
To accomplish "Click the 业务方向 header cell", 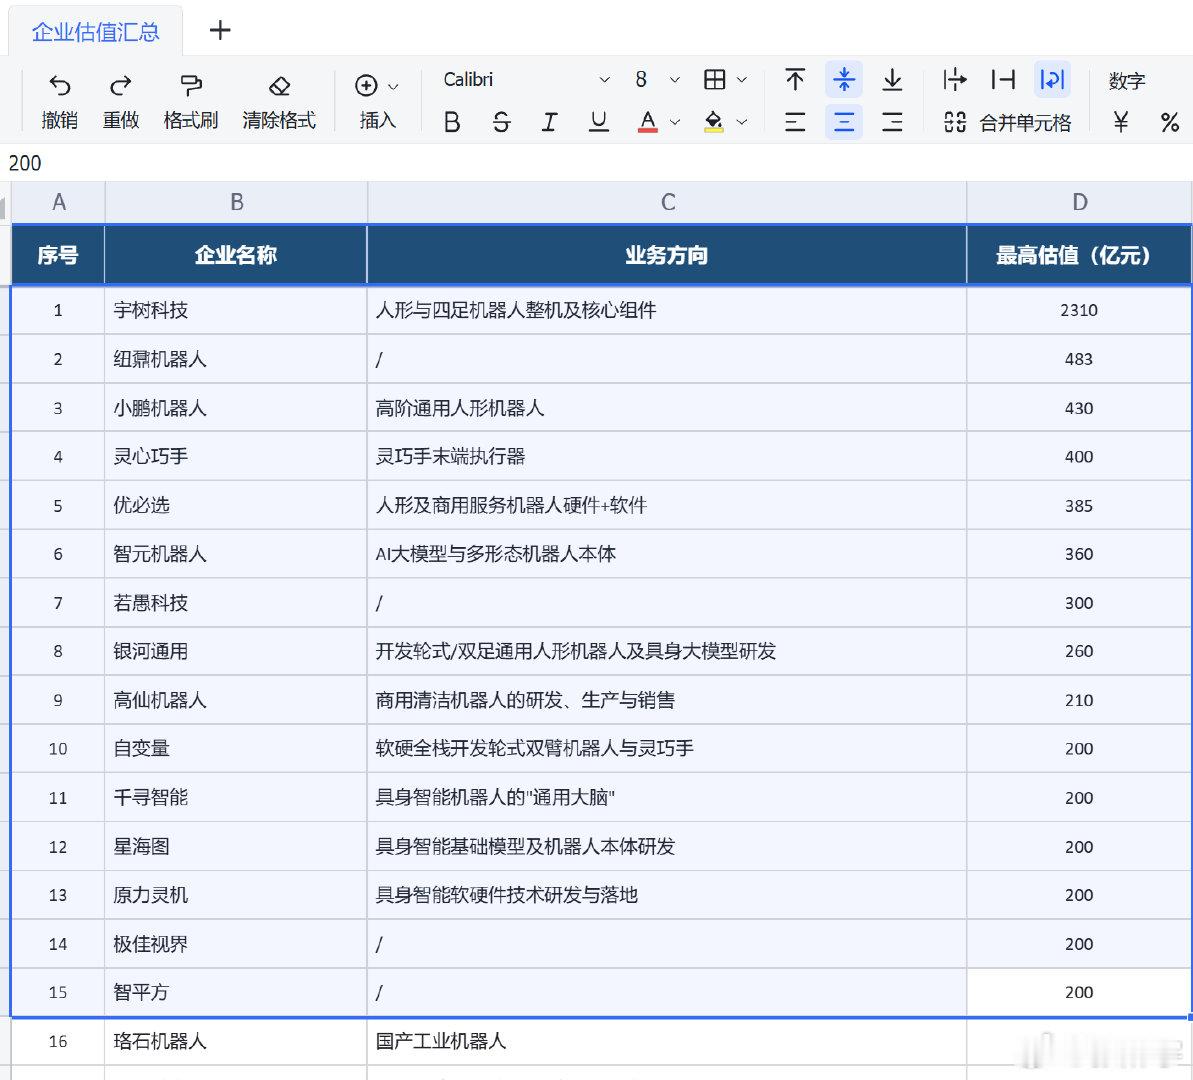I will coord(666,255).
